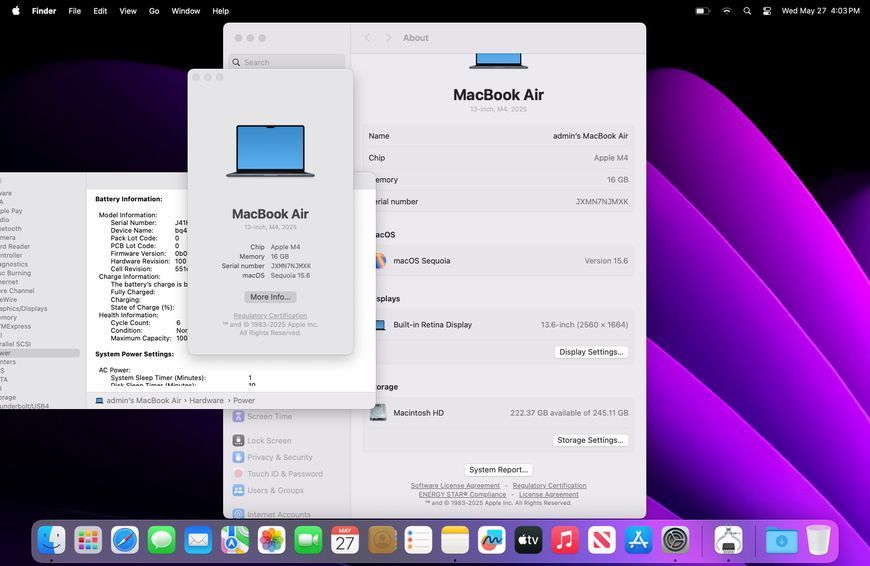Viewport: 870px width, 566px height.
Task: Open the Window menu
Action: point(185,11)
